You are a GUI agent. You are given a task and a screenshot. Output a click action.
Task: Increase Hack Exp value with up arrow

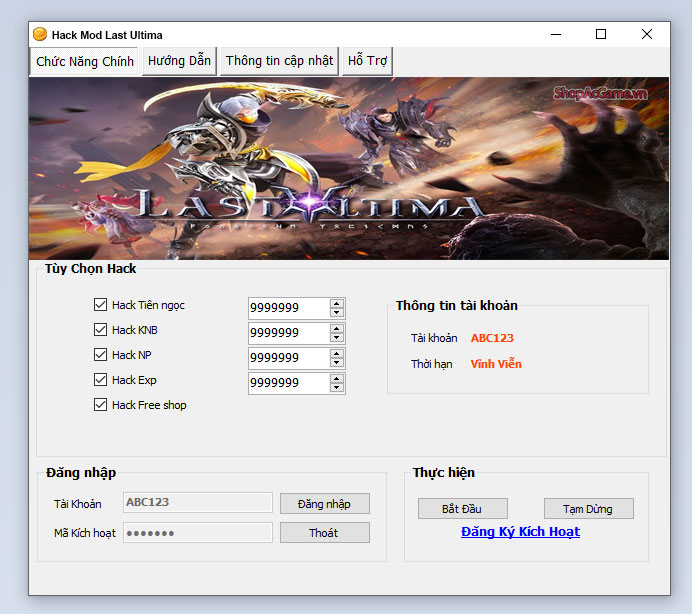(337, 379)
